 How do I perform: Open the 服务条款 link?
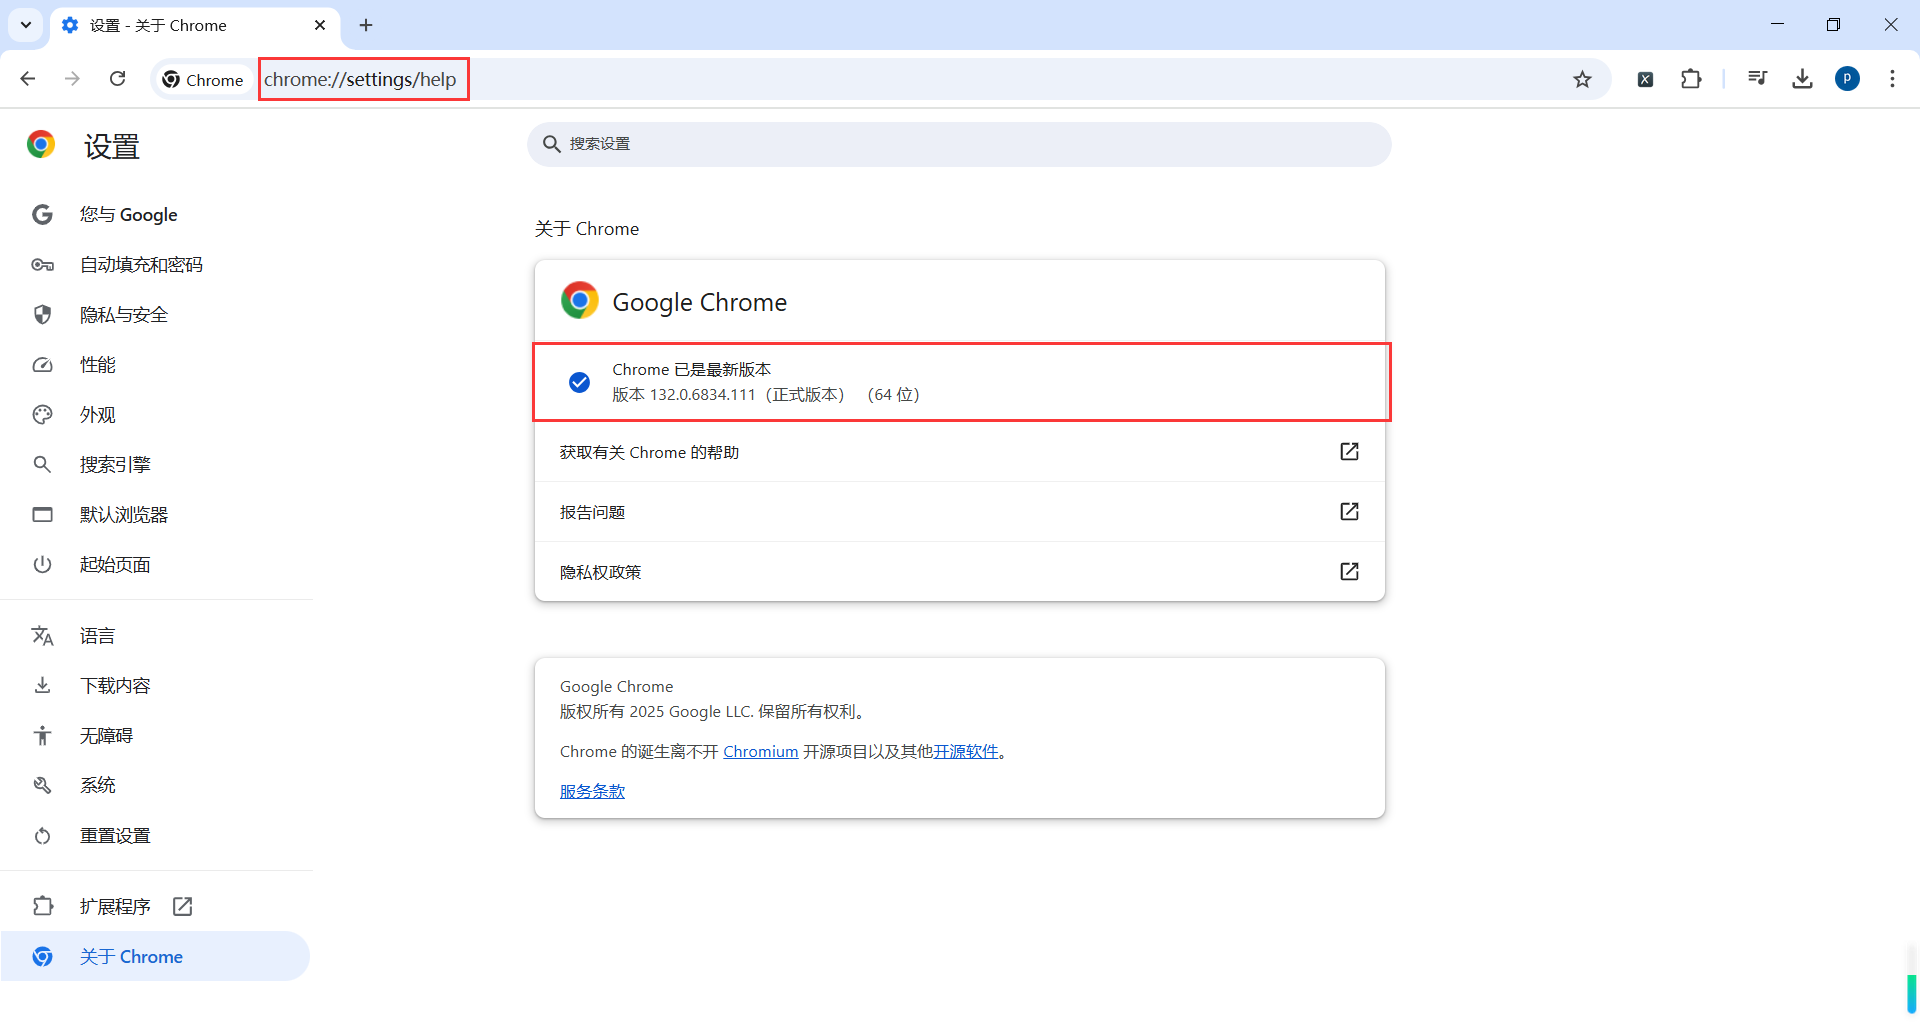(x=592, y=792)
